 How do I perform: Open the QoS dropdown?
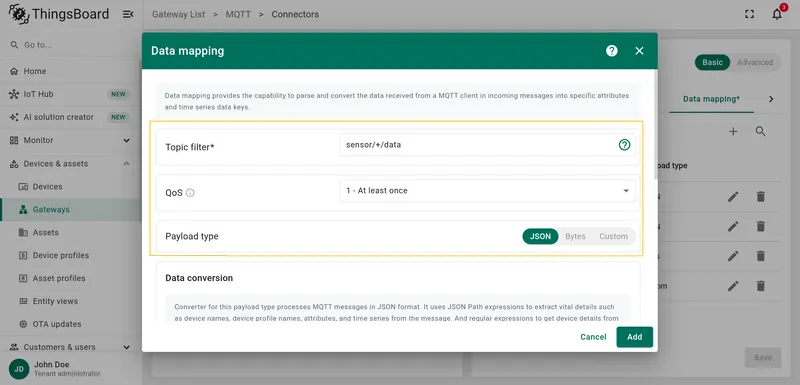[488, 191]
